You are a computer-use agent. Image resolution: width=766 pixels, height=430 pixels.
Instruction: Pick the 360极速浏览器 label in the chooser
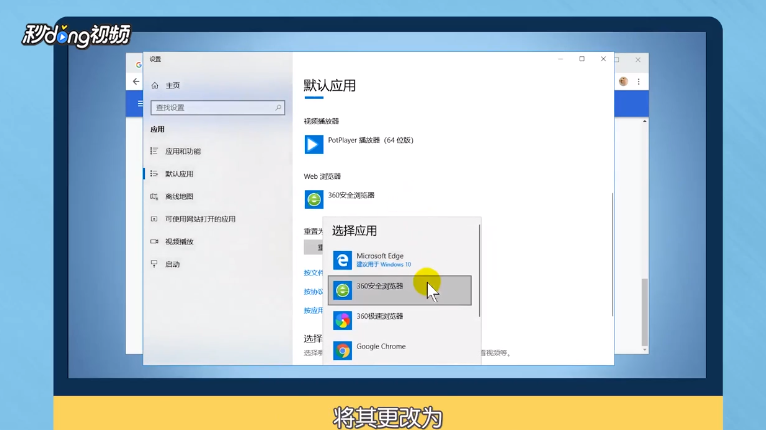380,316
